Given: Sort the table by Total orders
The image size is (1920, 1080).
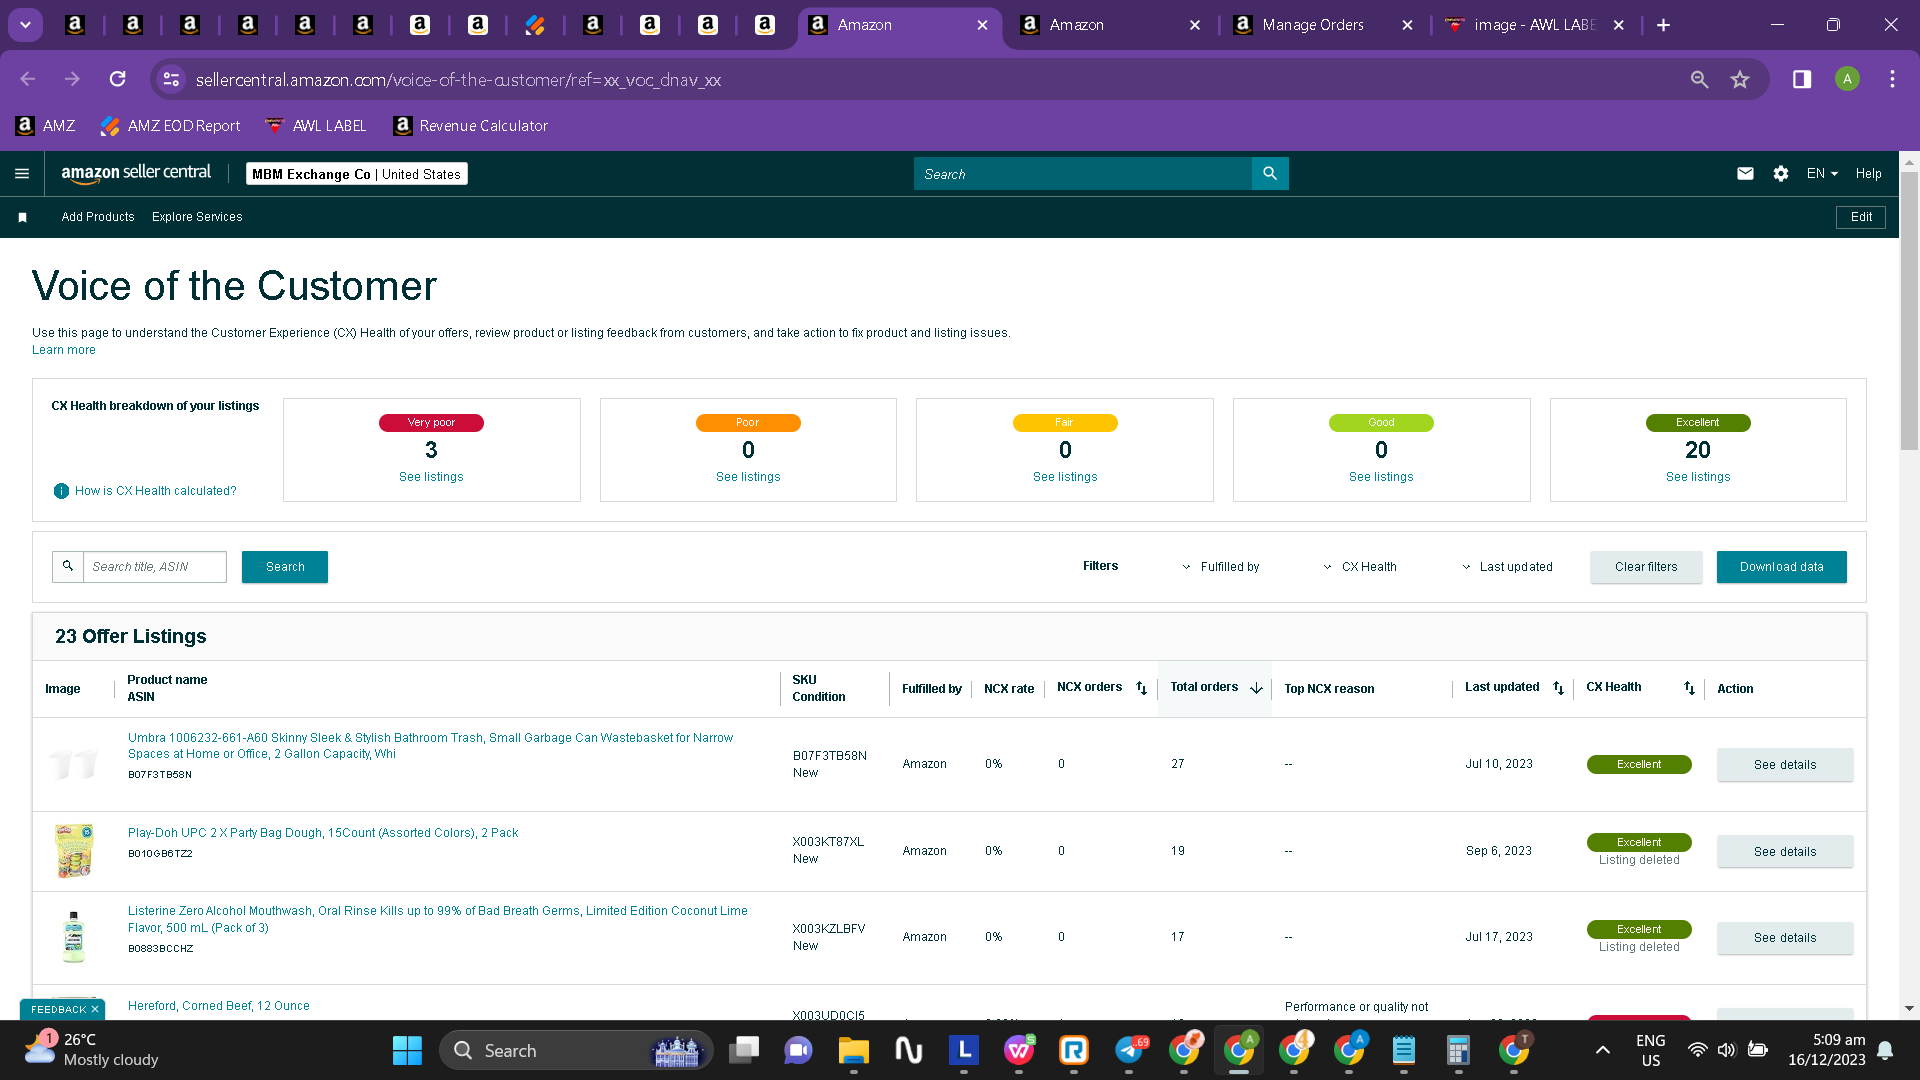Looking at the screenshot, I should pyautogui.click(x=1256, y=688).
